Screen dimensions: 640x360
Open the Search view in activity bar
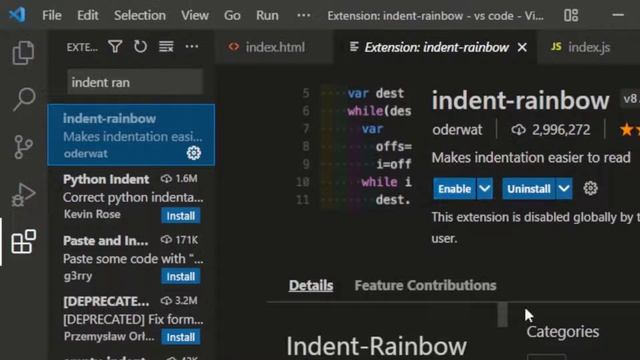click(23, 99)
